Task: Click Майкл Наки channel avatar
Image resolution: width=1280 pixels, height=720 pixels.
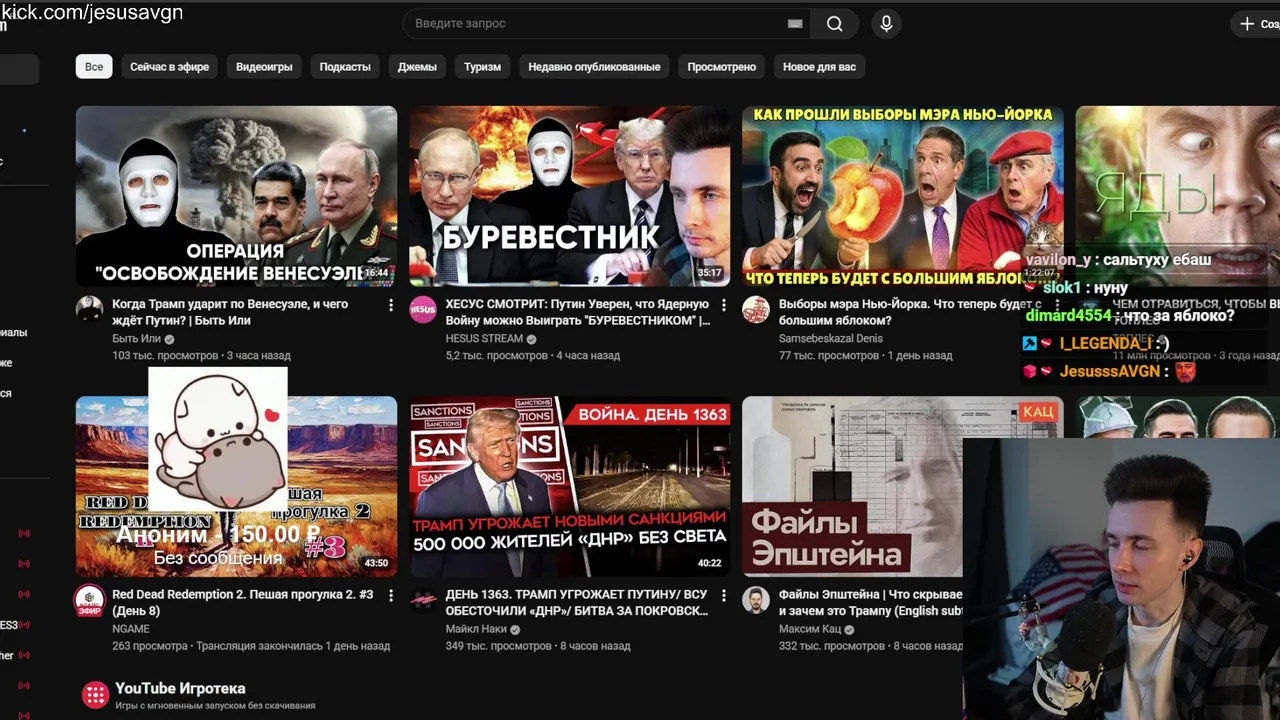Action: click(x=423, y=600)
